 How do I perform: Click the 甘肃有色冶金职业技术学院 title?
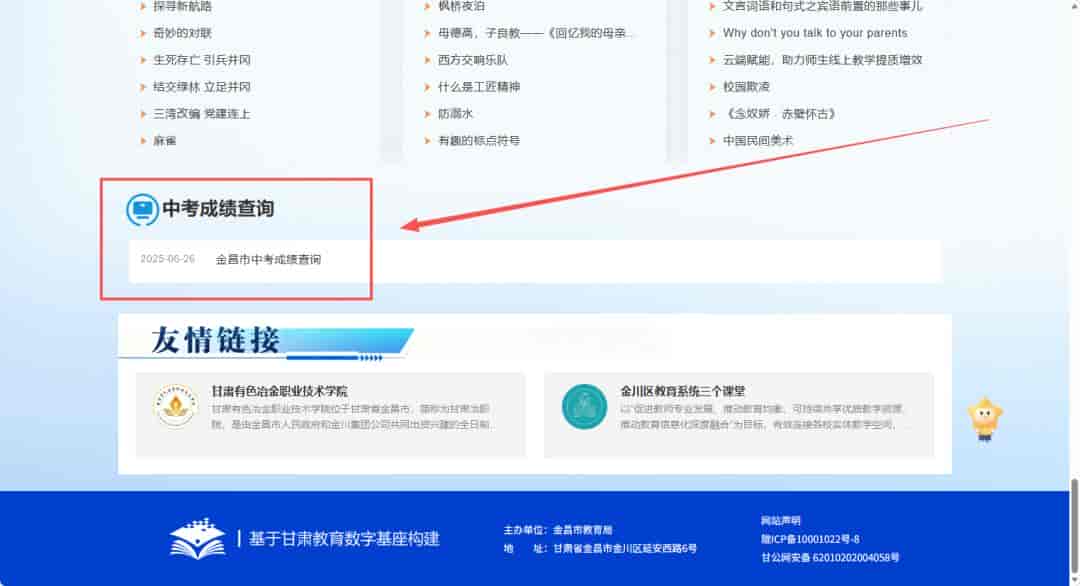point(279,391)
